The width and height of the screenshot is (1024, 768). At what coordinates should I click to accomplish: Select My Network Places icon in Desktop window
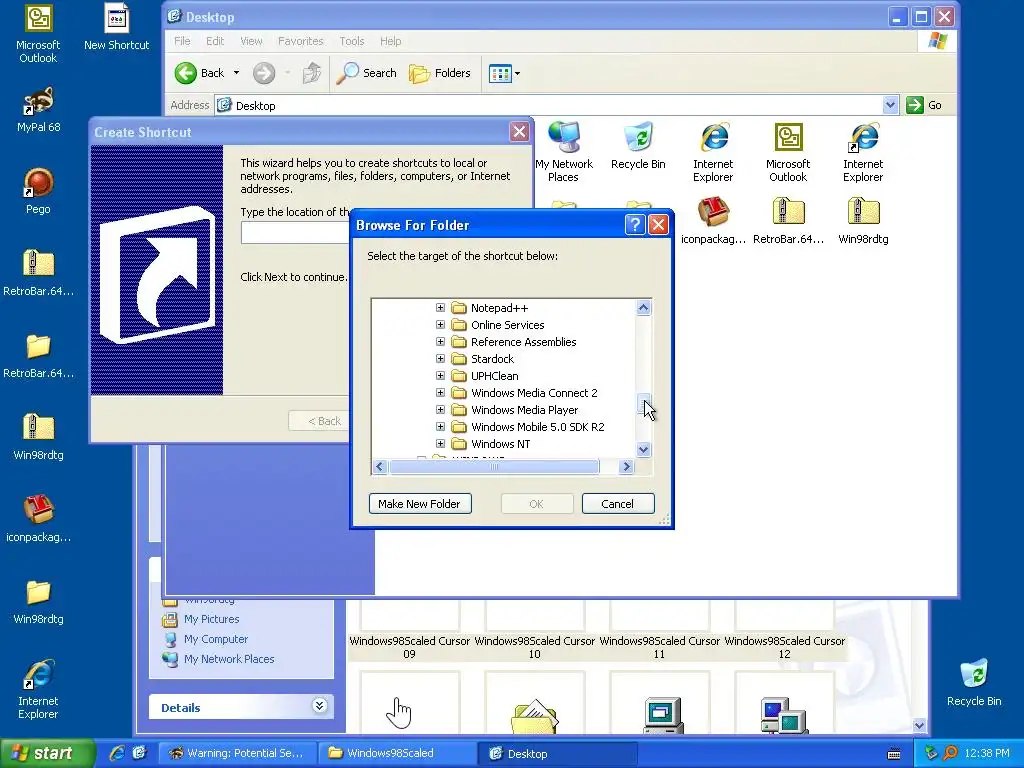point(564,152)
